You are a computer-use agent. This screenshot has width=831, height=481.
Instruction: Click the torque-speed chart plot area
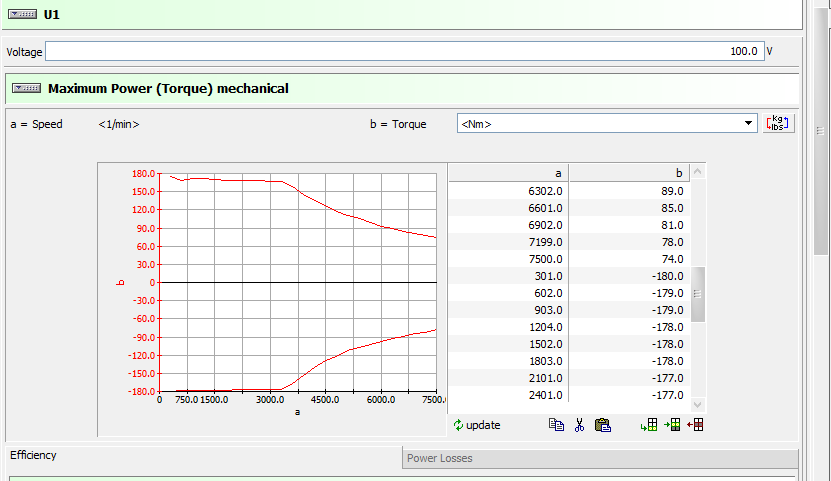(298, 282)
